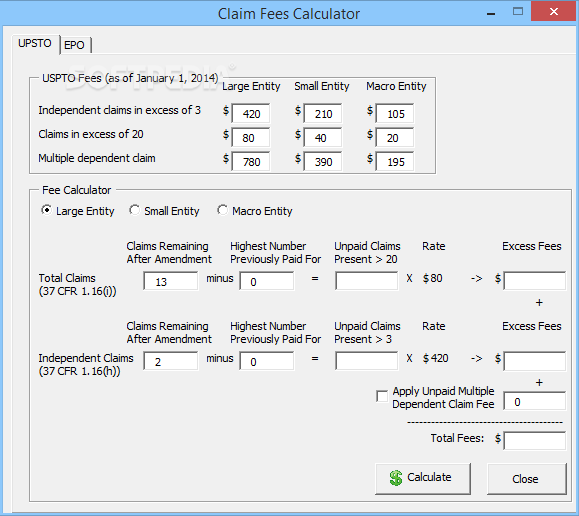Enable Apply Unpaid Multiple Dependent Claim Fee
579x516 pixels.
(x=382, y=396)
